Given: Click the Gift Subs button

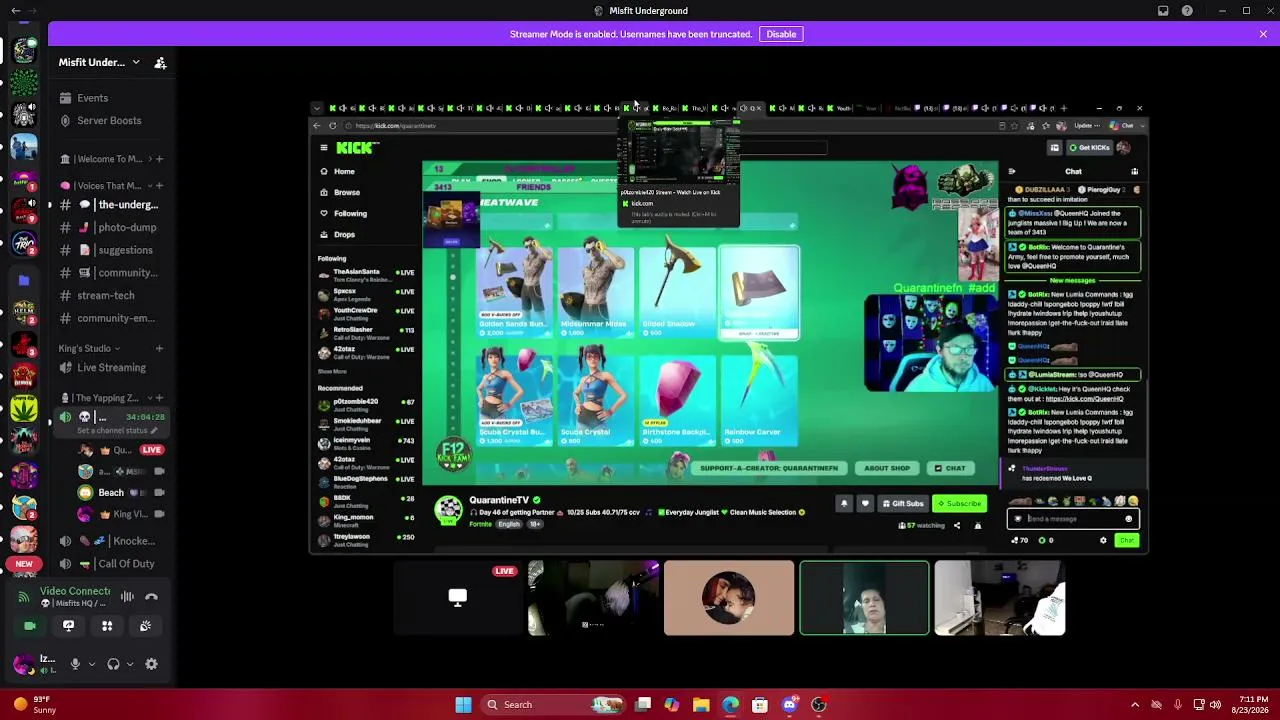Looking at the screenshot, I should click(901, 504).
